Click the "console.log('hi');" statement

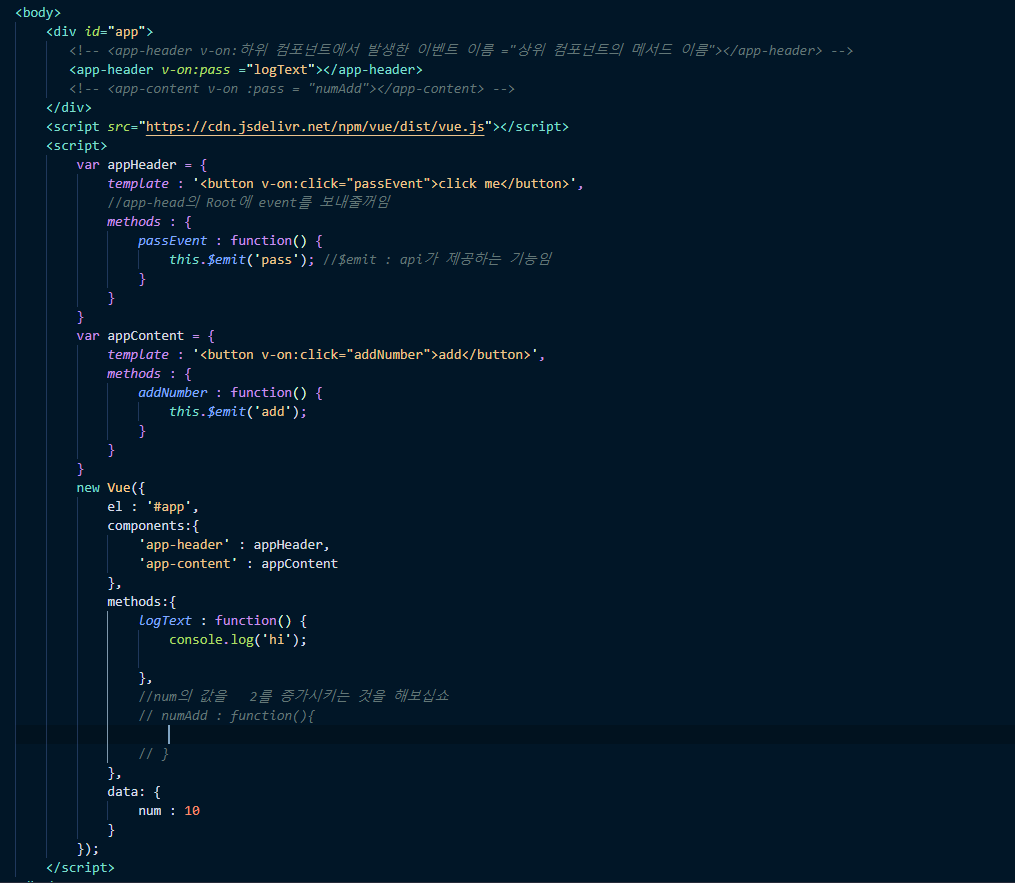coord(238,640)
